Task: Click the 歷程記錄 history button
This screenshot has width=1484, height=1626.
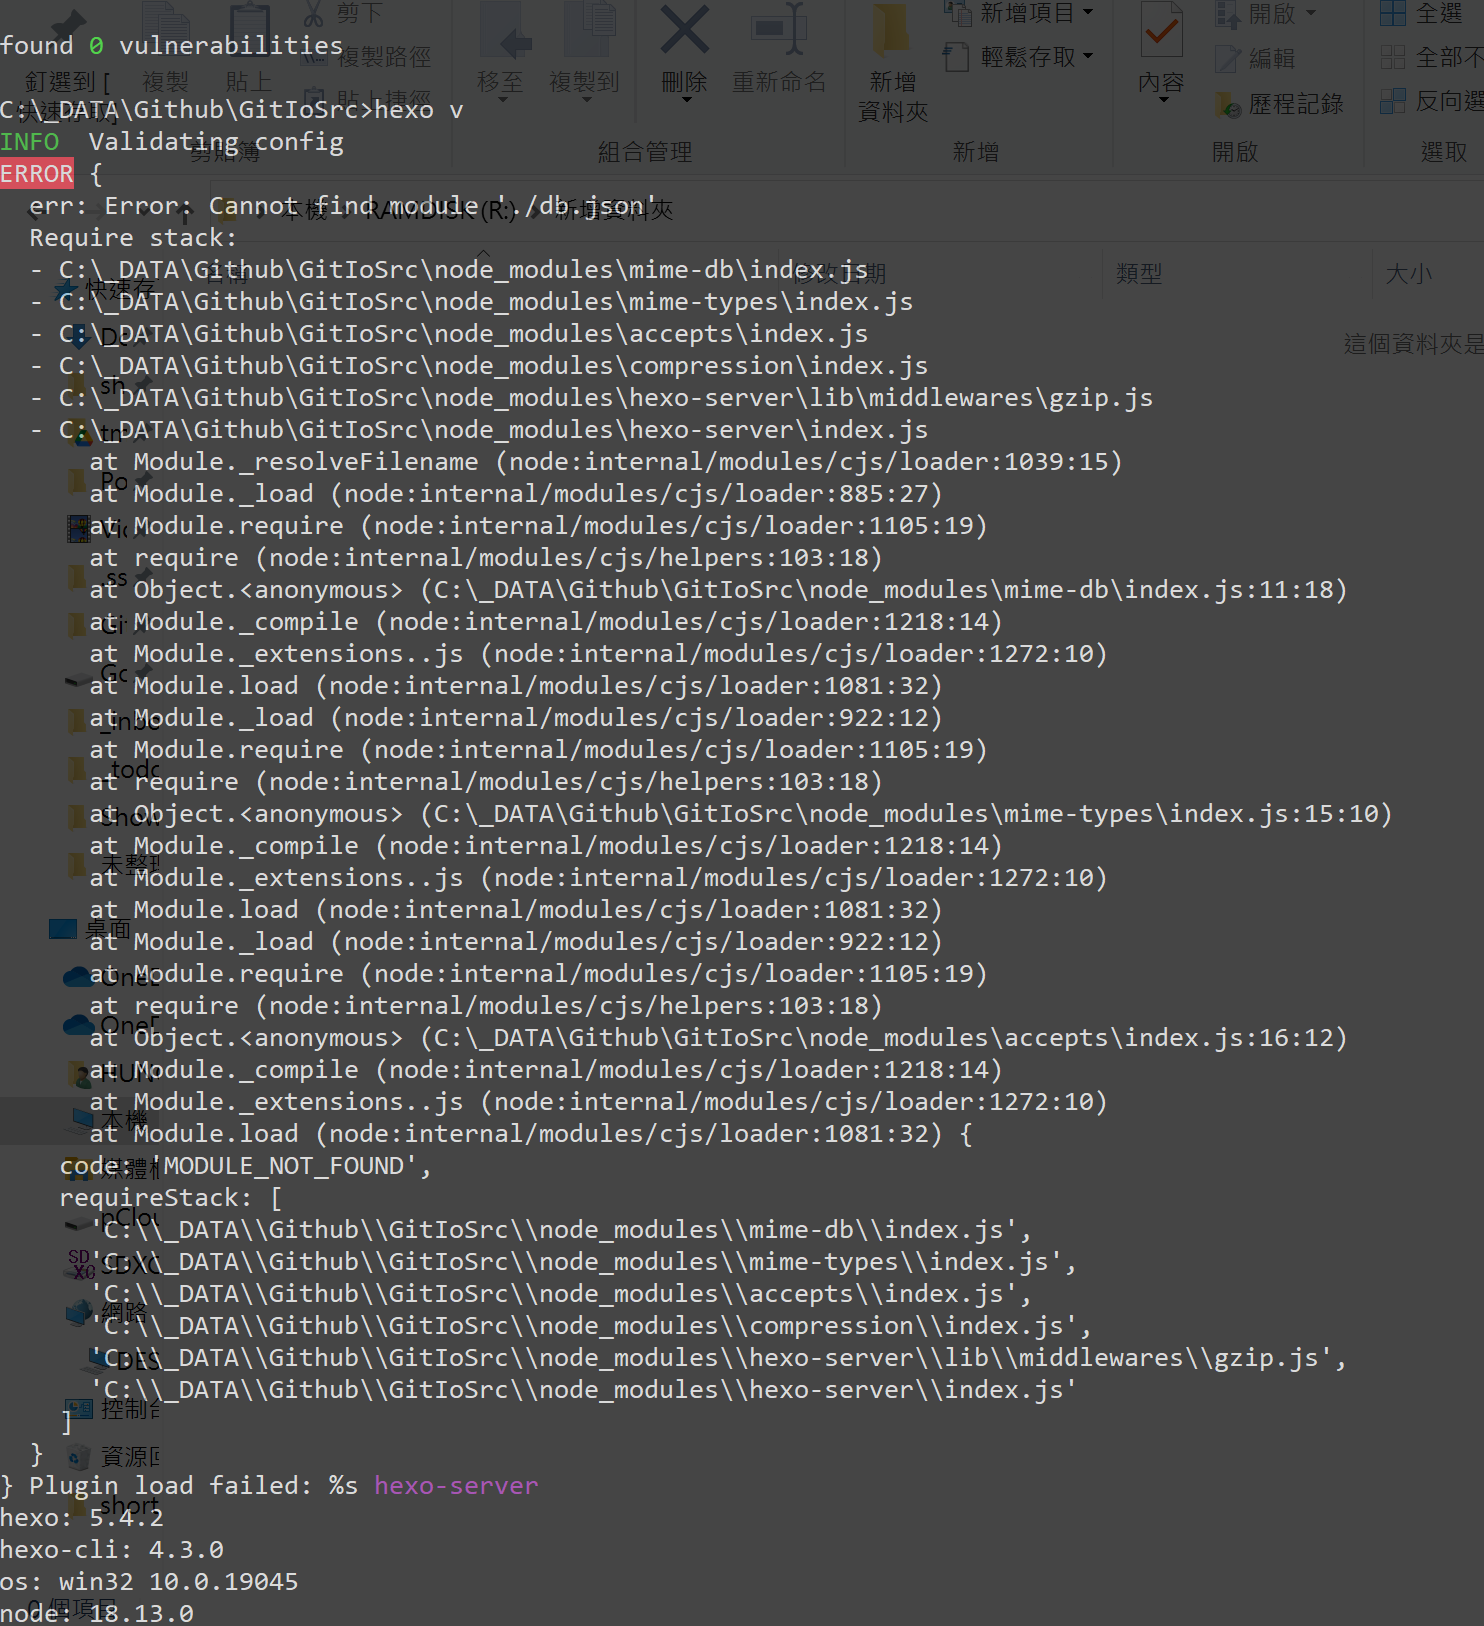Action: tap(1280, 103)
